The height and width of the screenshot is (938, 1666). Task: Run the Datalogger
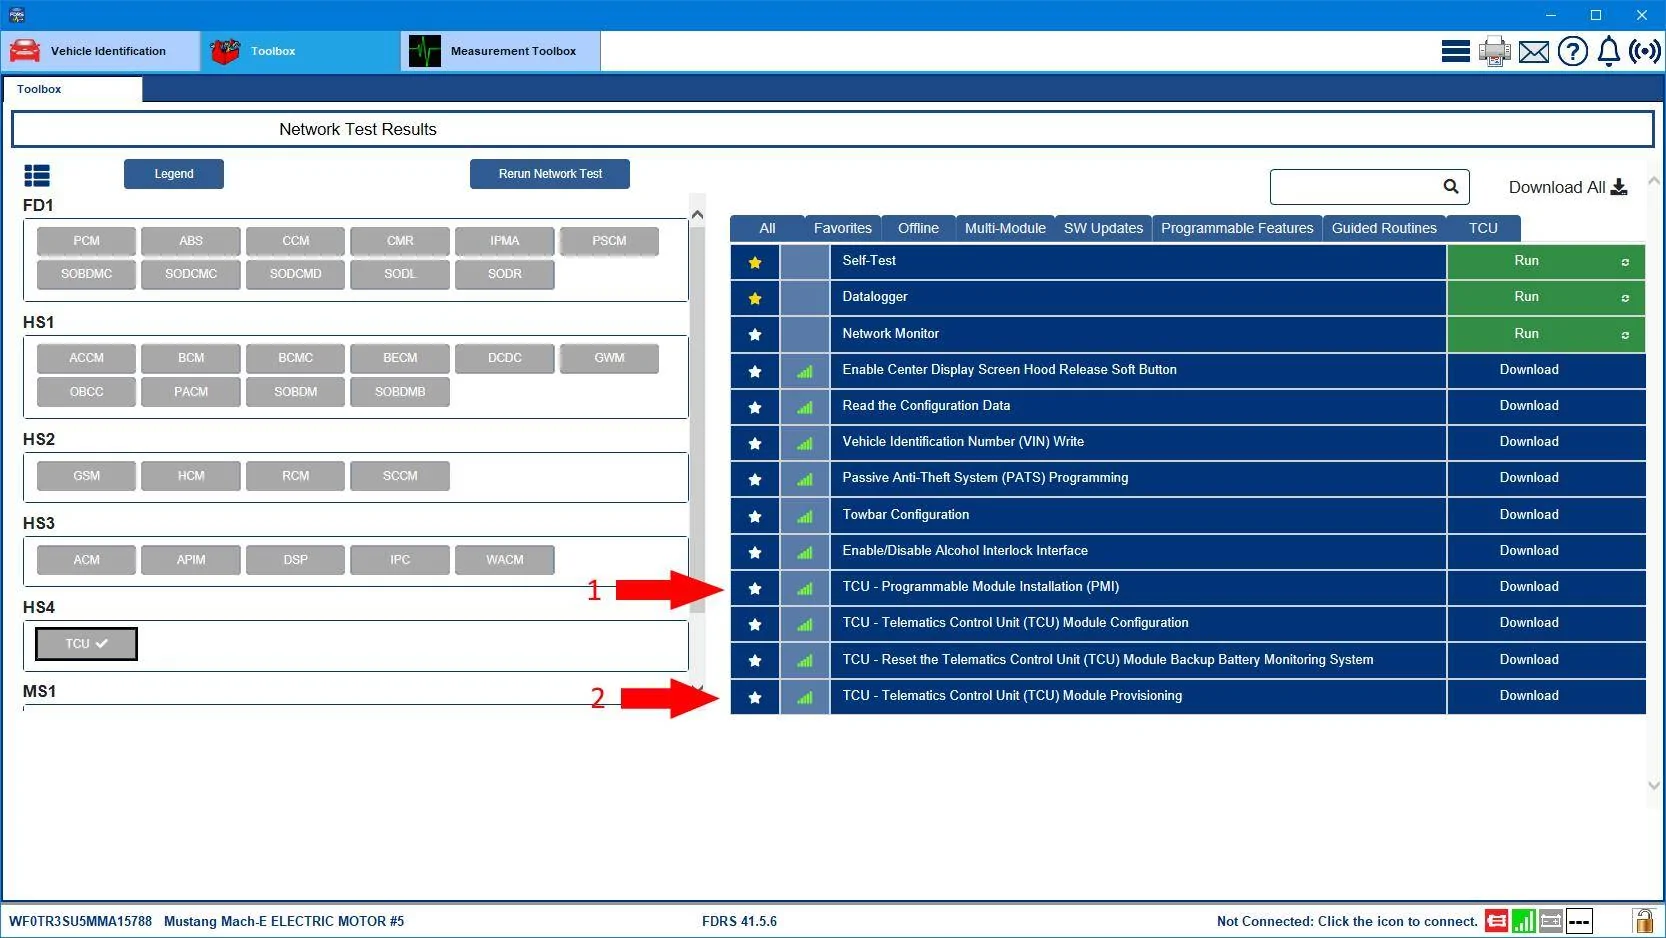(x=1545, y=297)
